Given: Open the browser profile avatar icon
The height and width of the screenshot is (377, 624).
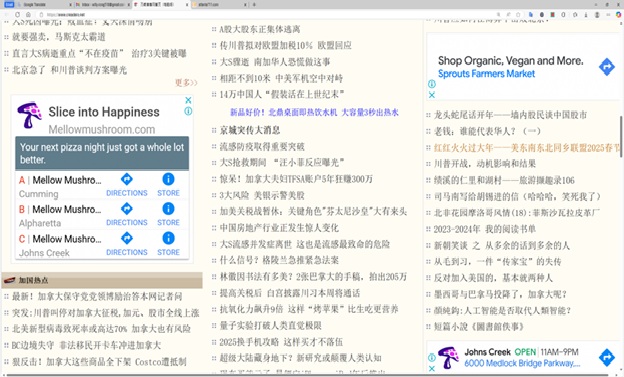Looking at the screenshot, I should pyautogui.click(x=597, y=14).
